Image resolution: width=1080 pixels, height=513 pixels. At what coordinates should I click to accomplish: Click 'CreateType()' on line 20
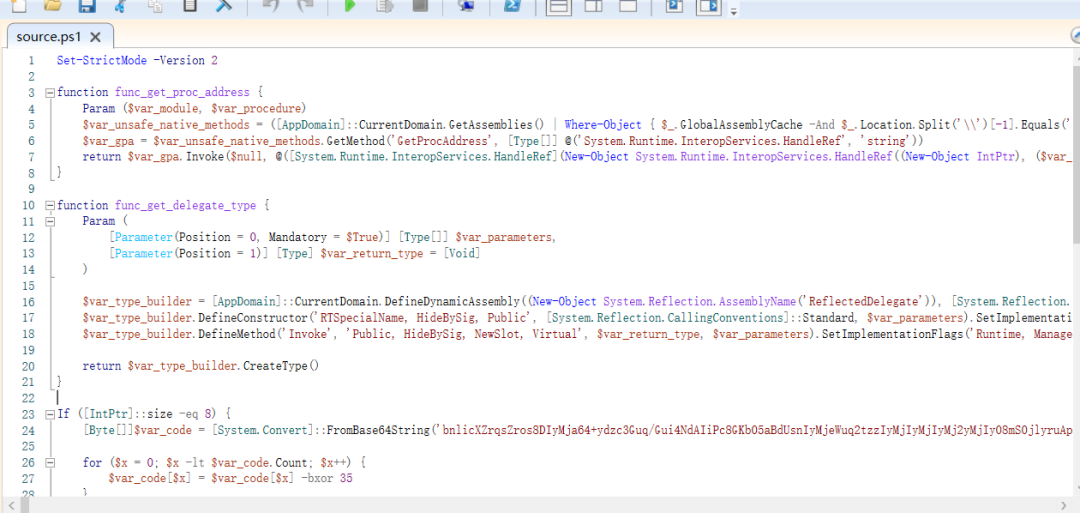click(x=281, y=366)
